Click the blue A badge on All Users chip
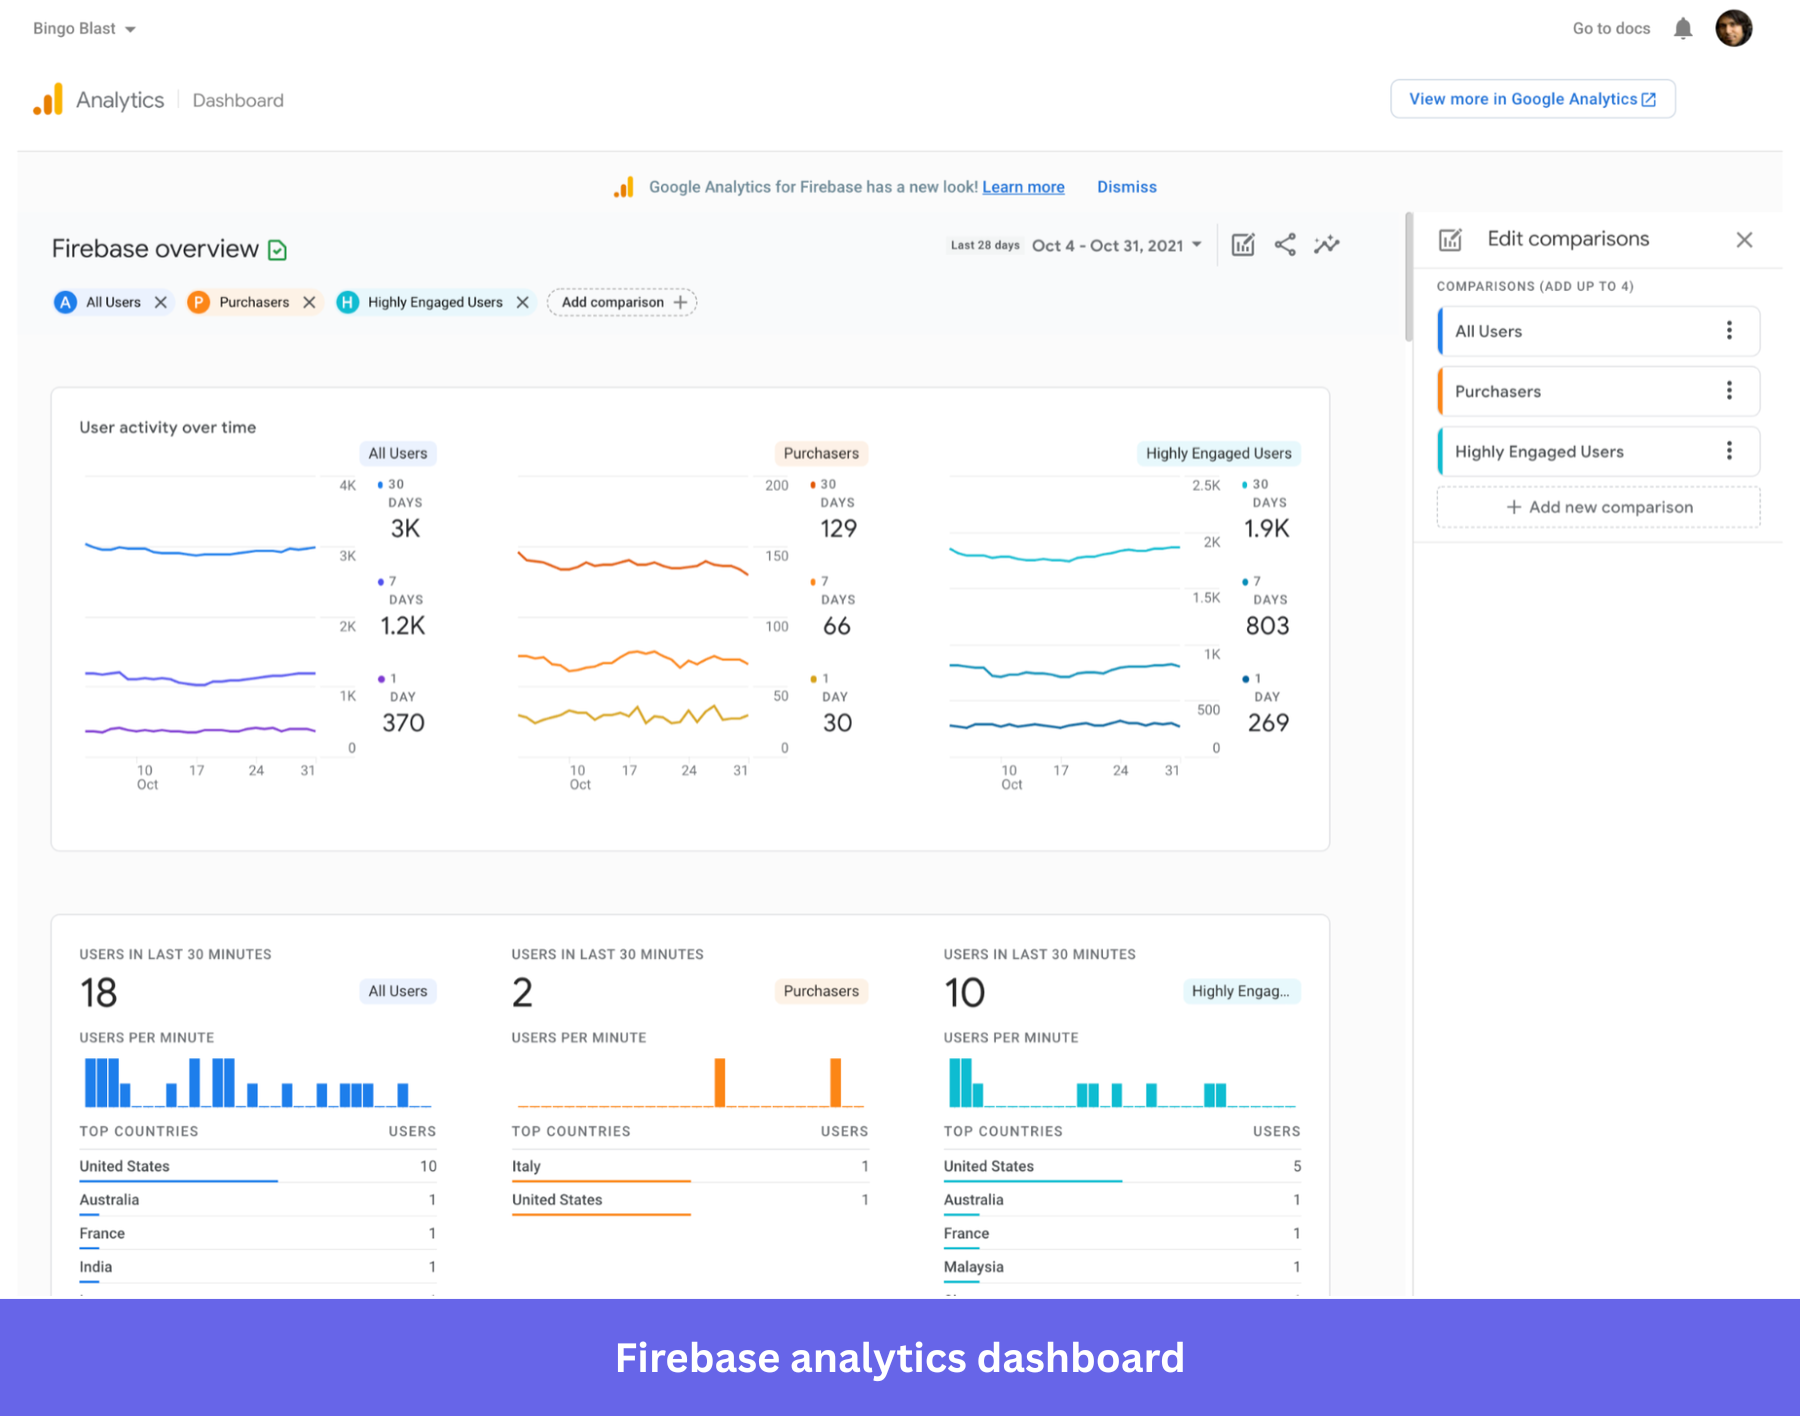This screenshot has width=1800, height=1416. pyautogui.click(x=66, y=302)
